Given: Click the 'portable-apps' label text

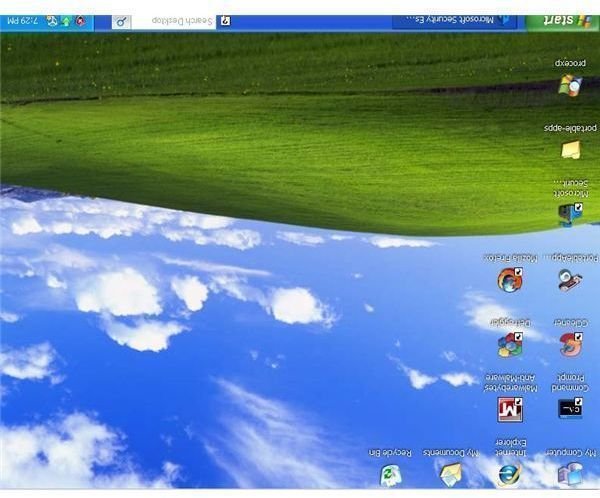Looking at the screenshot, I should [x=570, y=127].
